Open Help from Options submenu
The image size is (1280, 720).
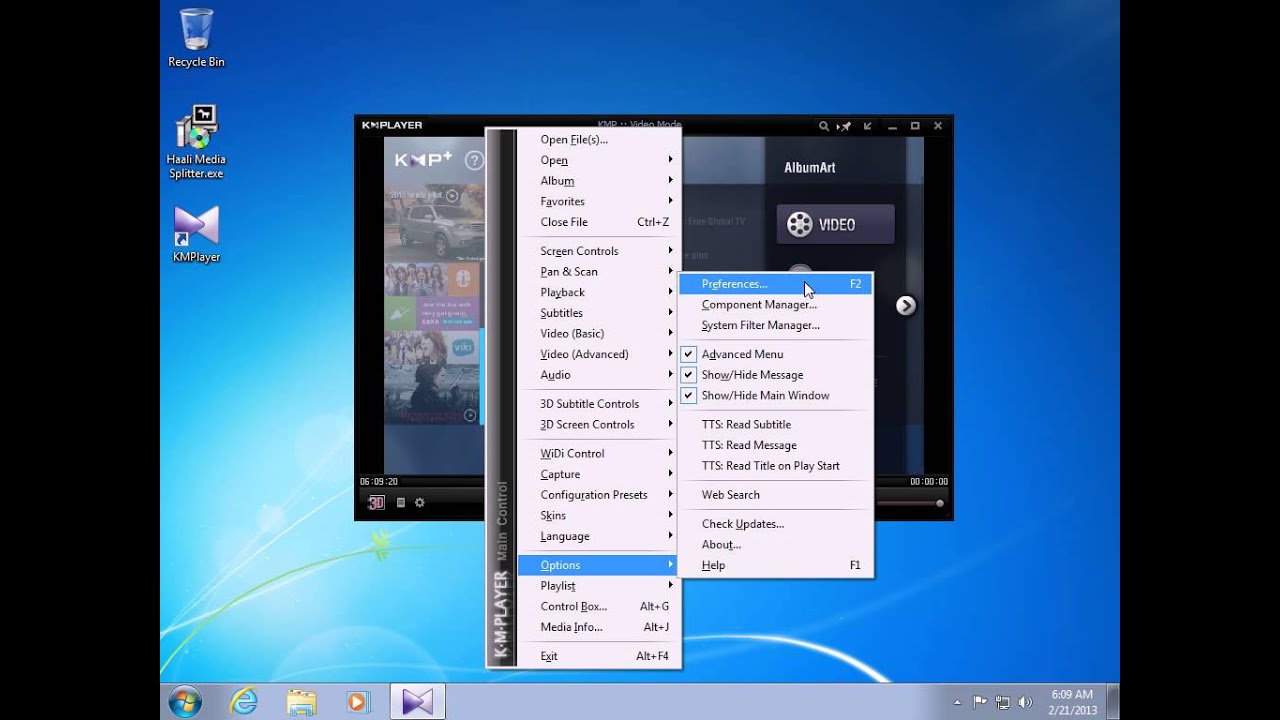click(x=775, y=565)
